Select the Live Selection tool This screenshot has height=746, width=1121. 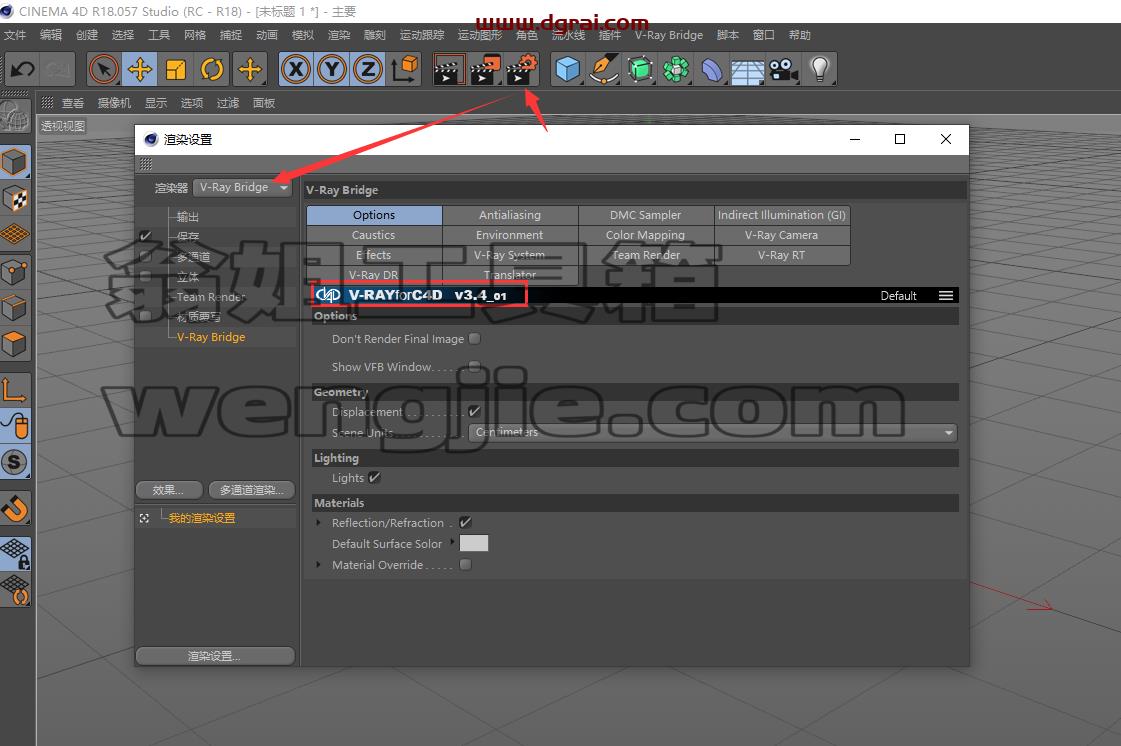[104, 69]
